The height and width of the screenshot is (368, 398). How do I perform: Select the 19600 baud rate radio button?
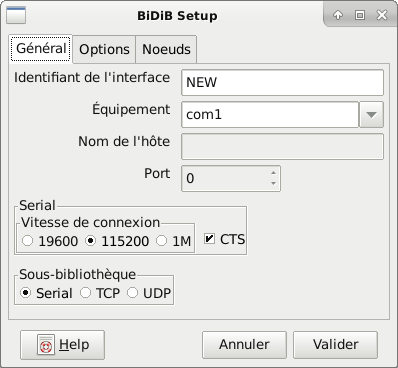coord(27,241)
